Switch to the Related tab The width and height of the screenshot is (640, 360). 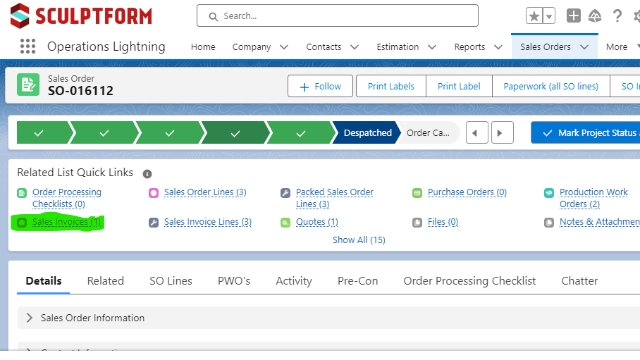105,281
